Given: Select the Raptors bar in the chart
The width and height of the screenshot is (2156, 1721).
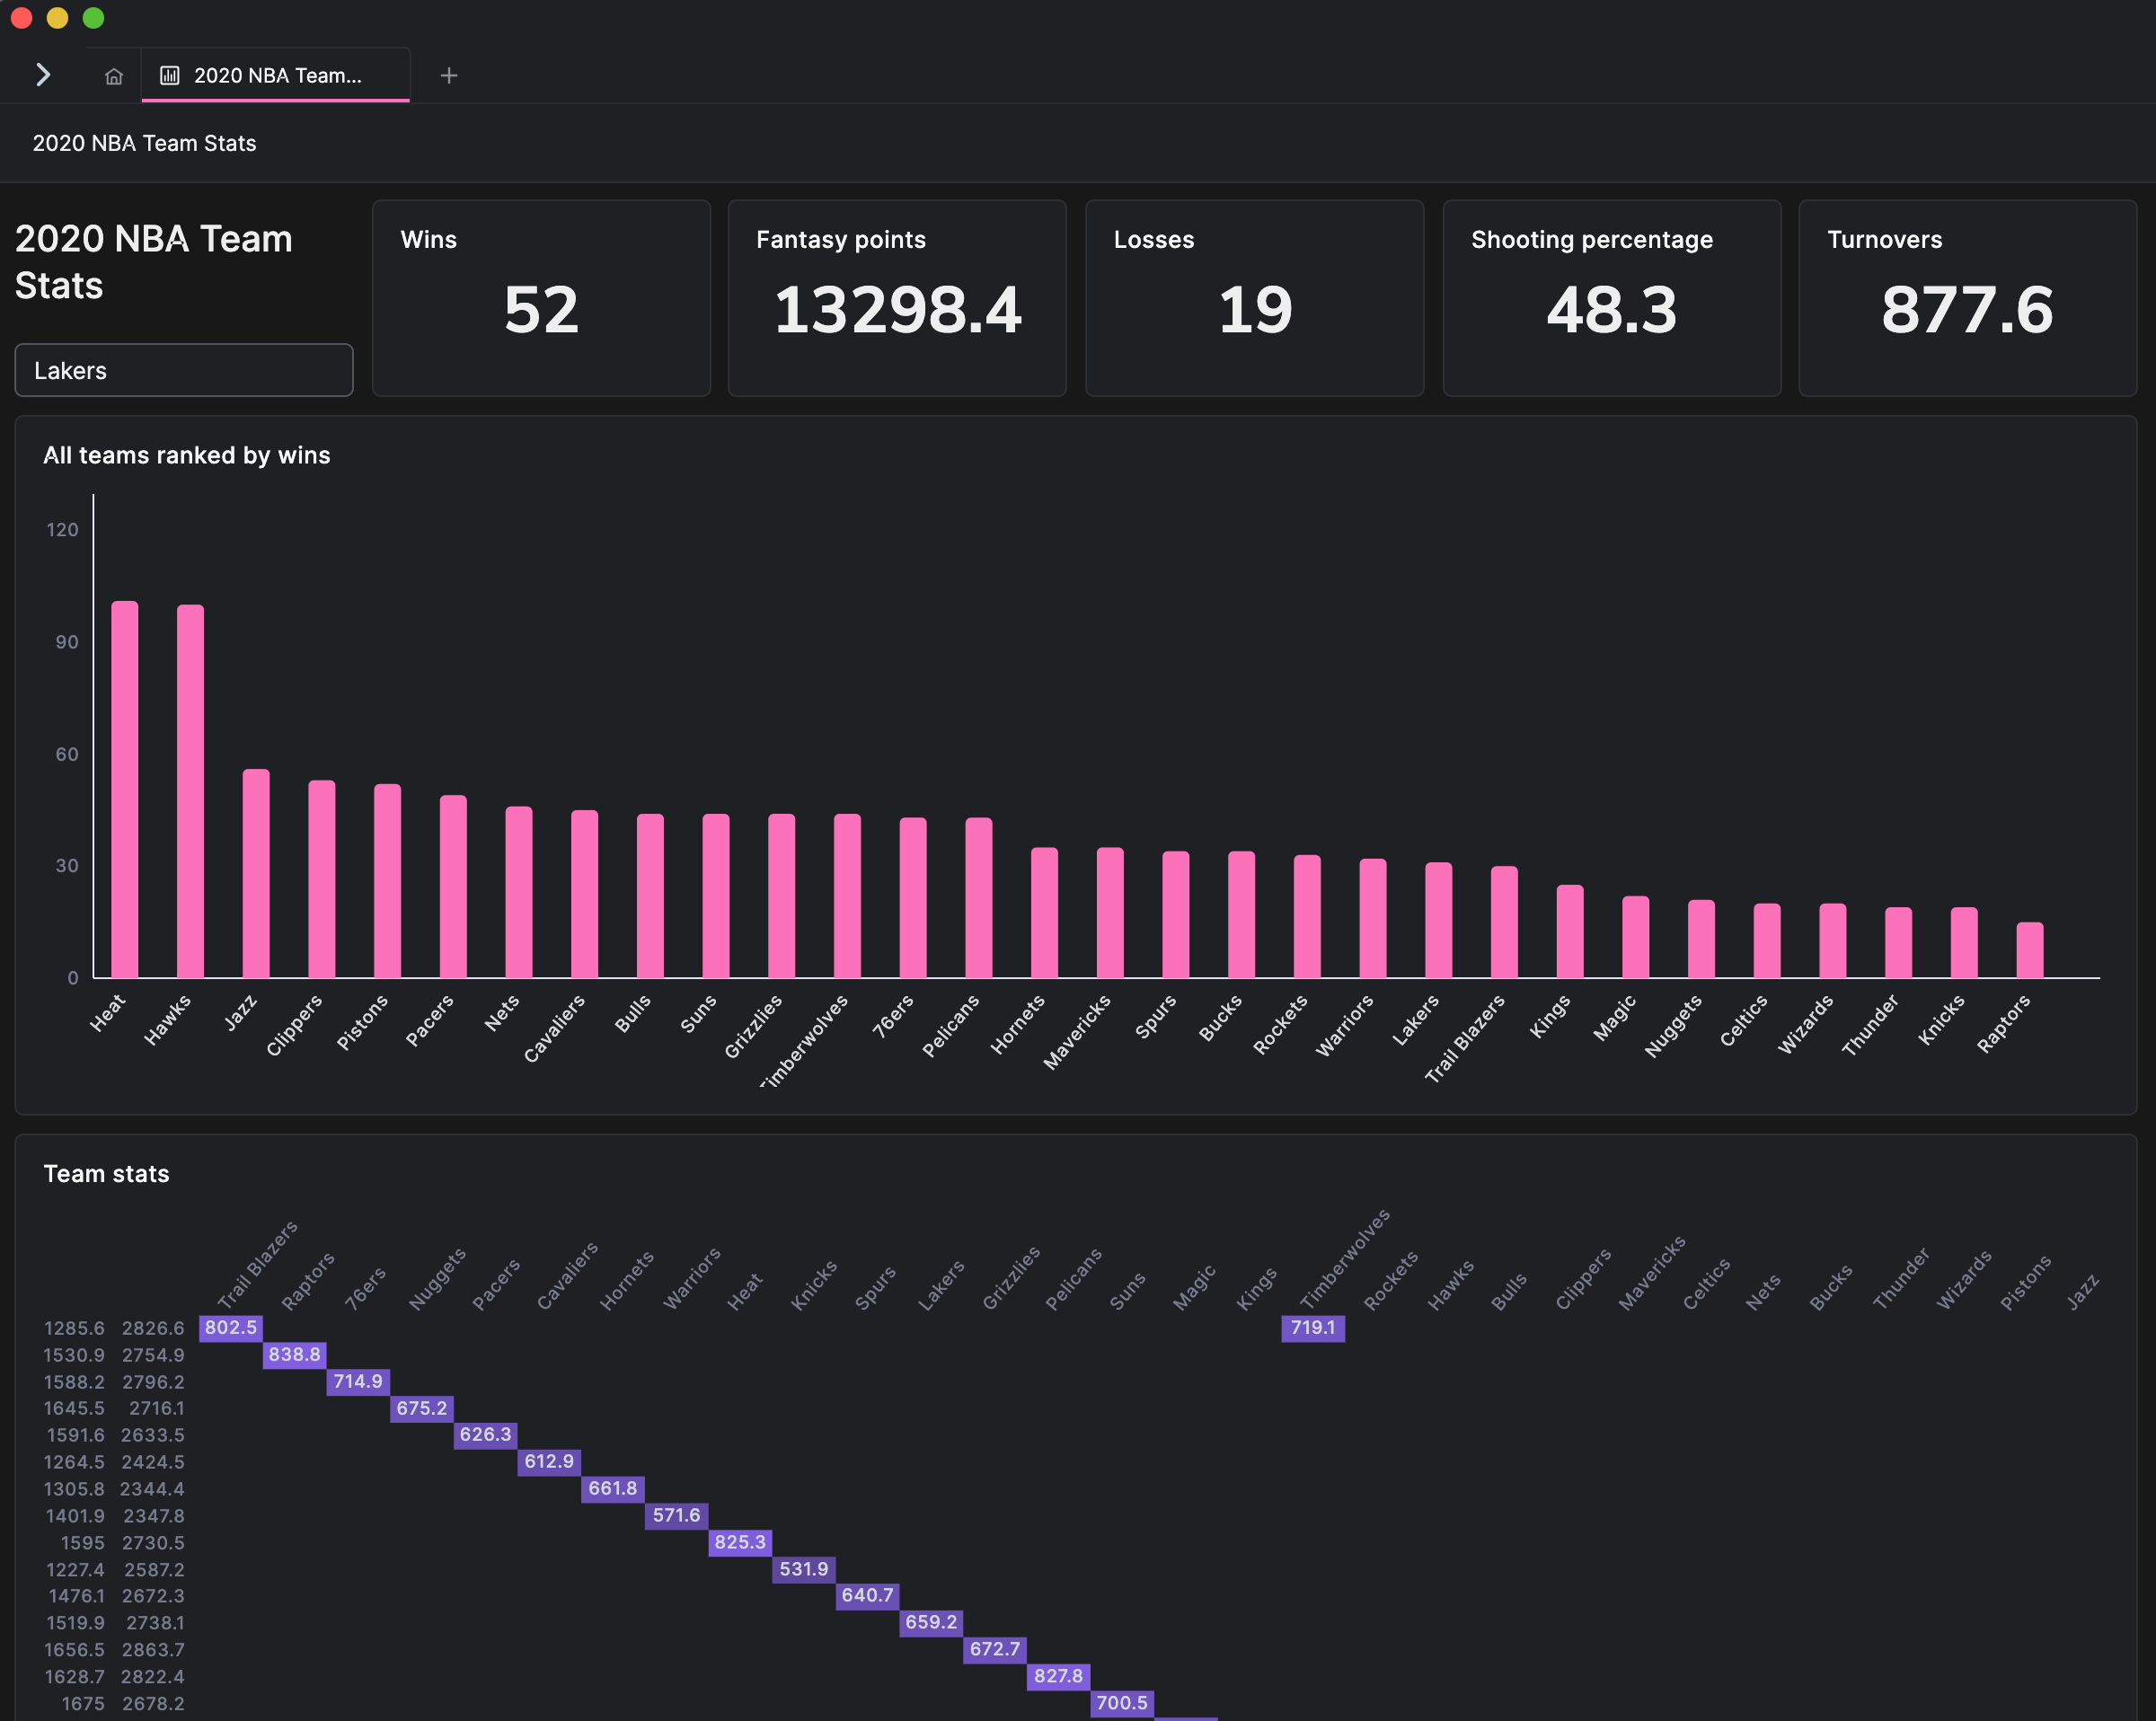Looking at the screenshot, I should [x=2029, y=949].
